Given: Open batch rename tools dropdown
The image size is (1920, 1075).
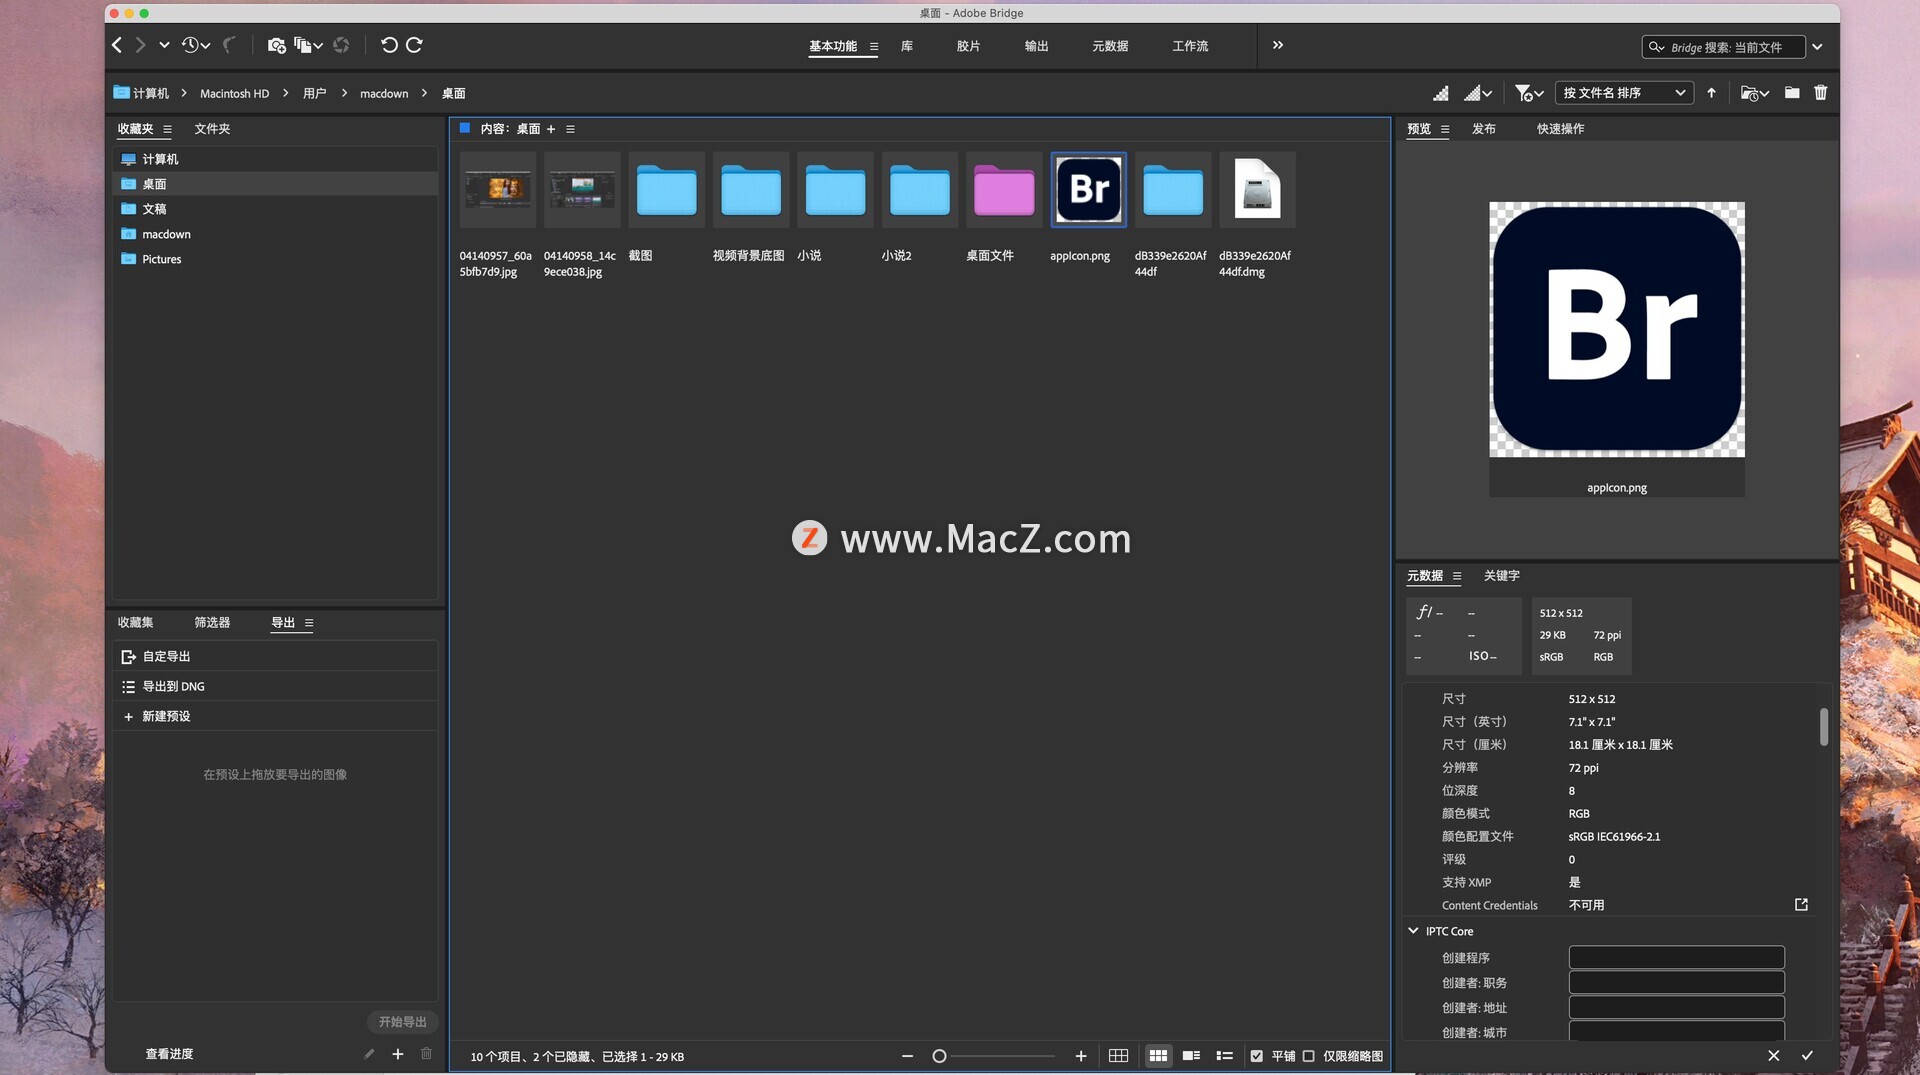Looking at the screenshot, I should [x=308, y=45].
